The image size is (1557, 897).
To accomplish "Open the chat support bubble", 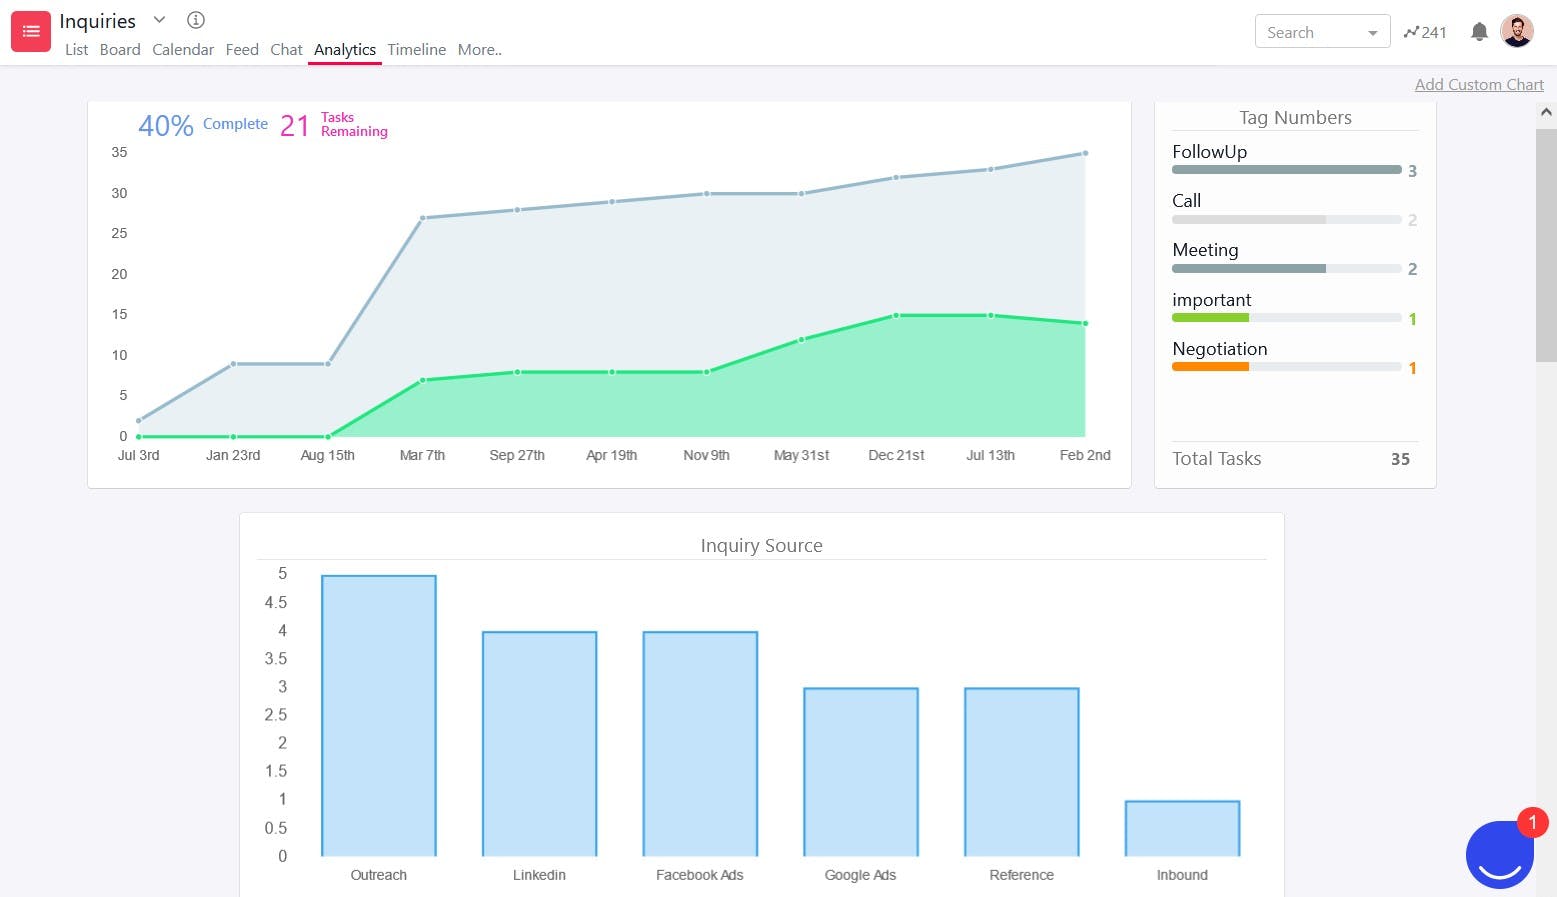I will (1499, 855).
